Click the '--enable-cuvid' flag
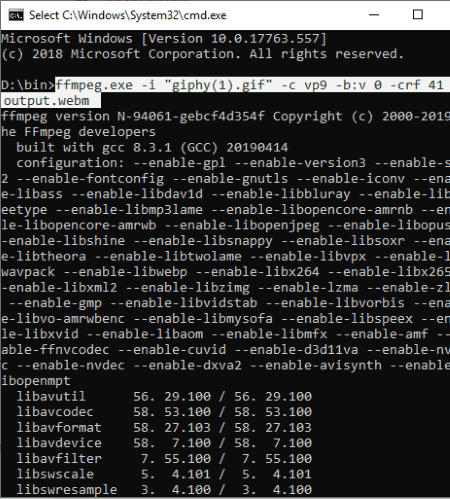Image resolution: width=450 pixels, height=499 pixels. click(172, 350)
